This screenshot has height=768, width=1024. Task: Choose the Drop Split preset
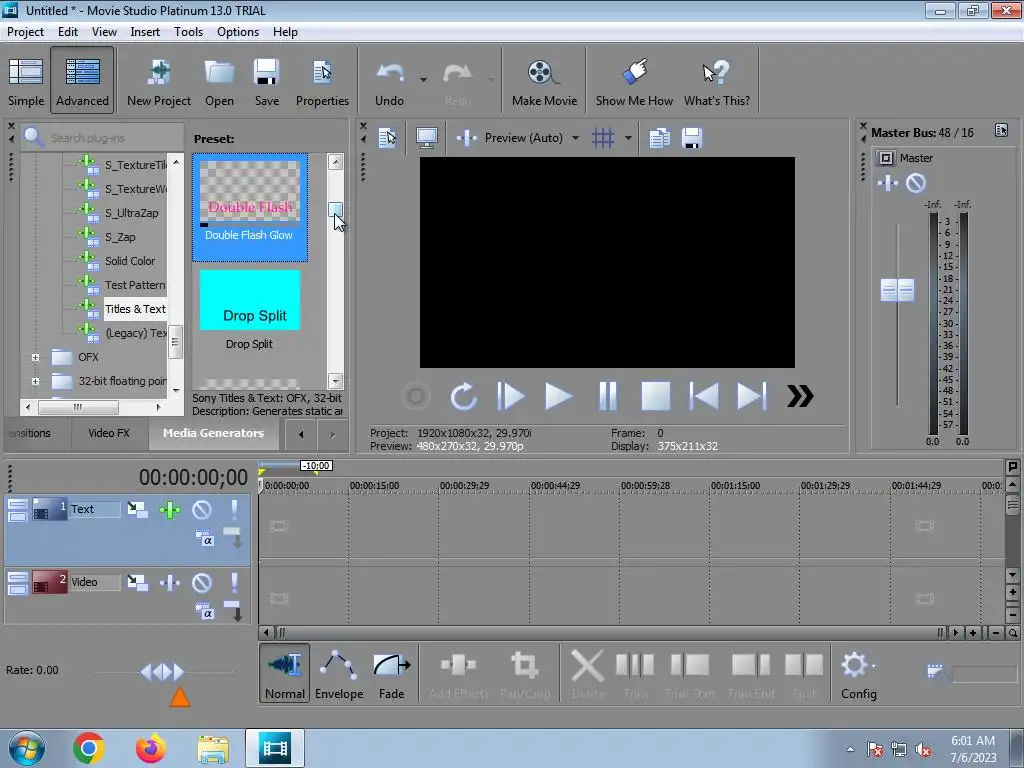pyautogui.click(x=250, y=311)
